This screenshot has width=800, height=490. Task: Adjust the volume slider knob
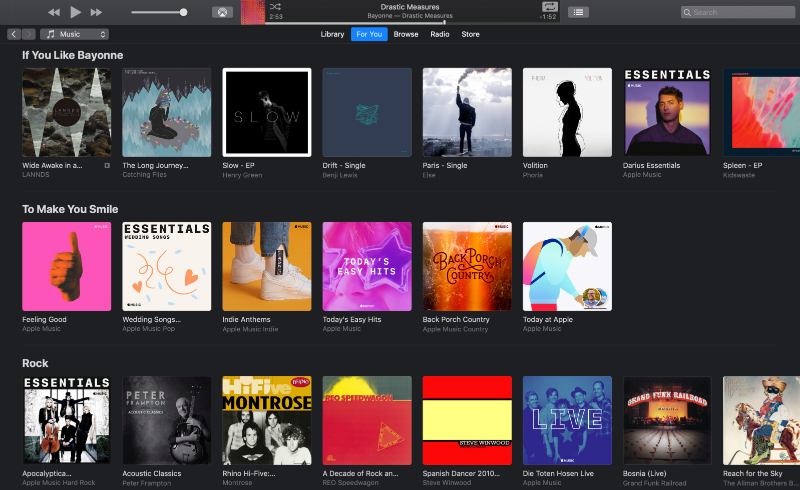pyautogui.click(x=183, y=12)
